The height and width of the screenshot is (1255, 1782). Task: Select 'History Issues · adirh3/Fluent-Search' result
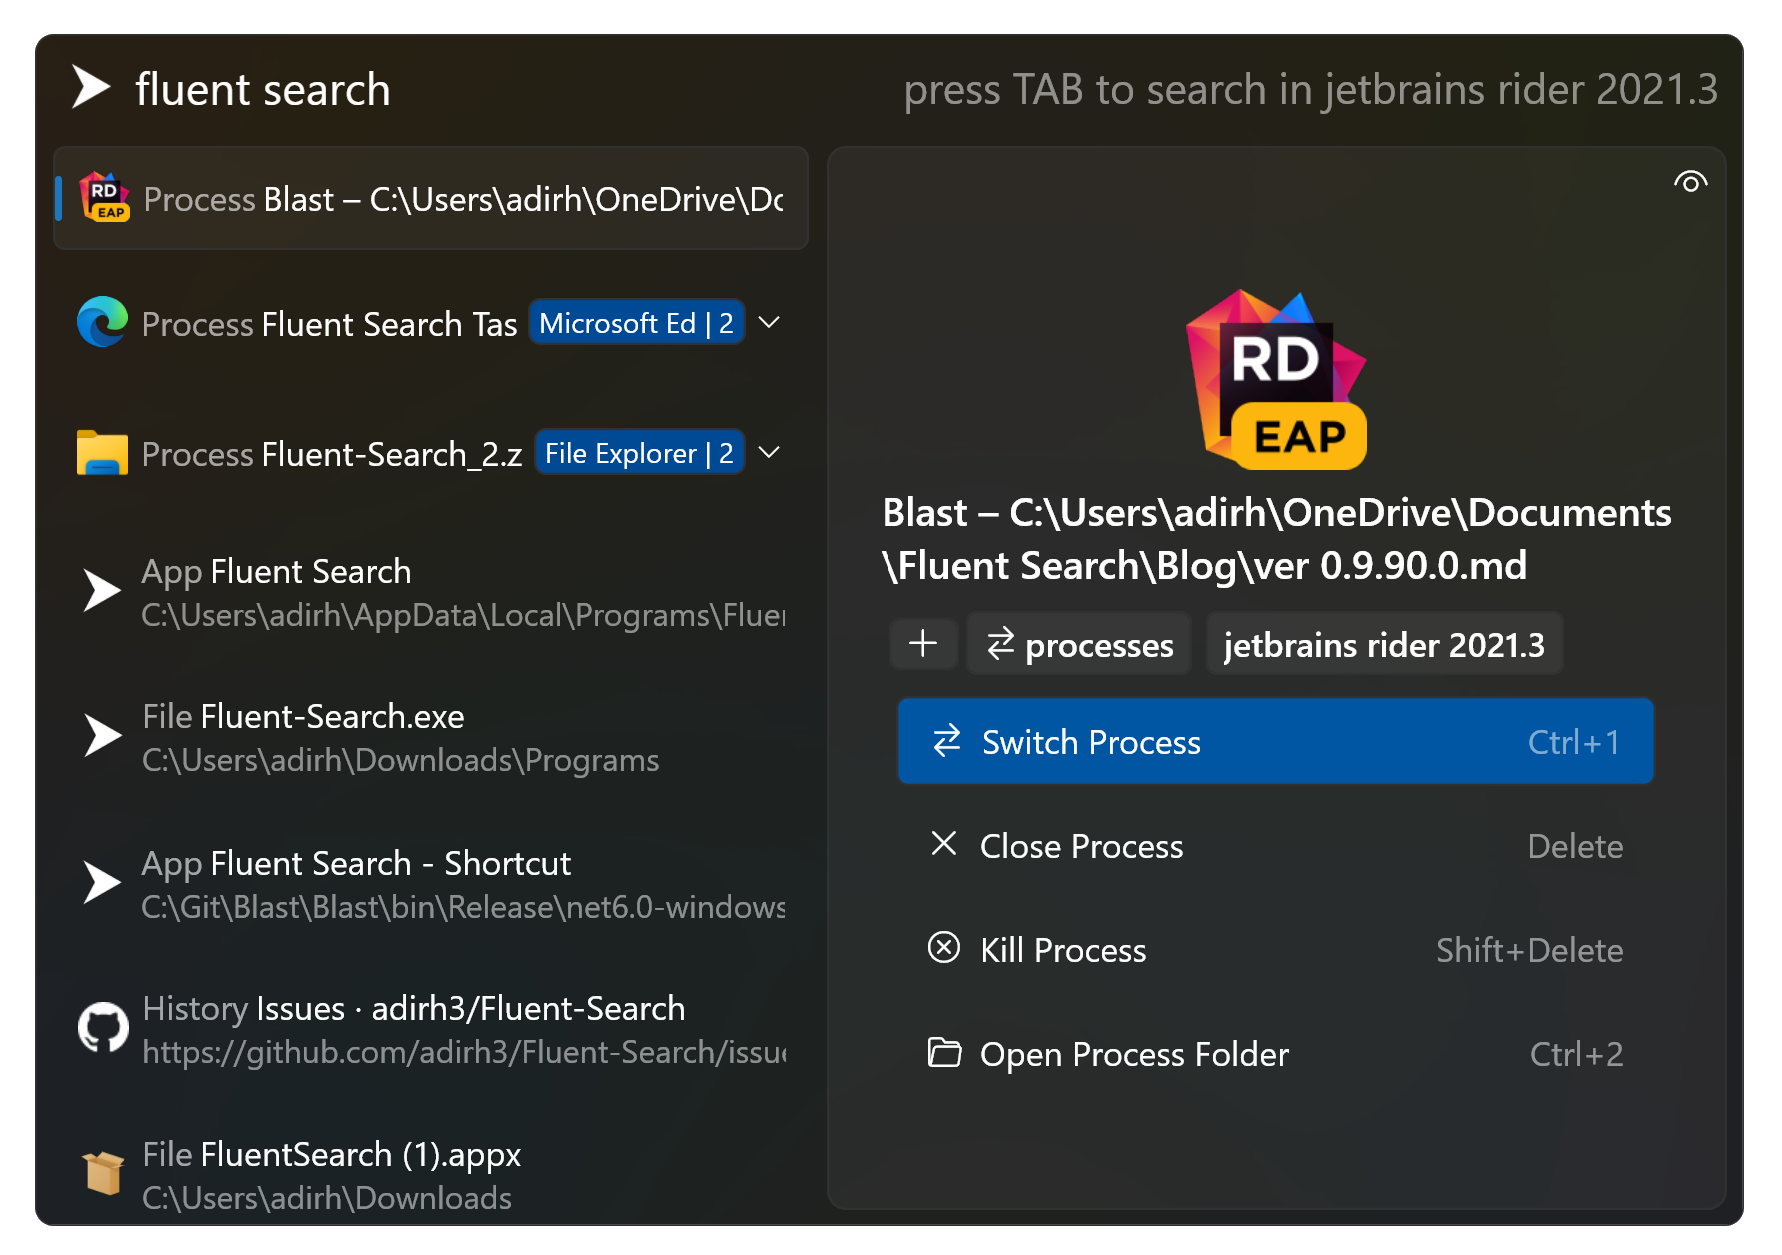(x=431, y=1030)
